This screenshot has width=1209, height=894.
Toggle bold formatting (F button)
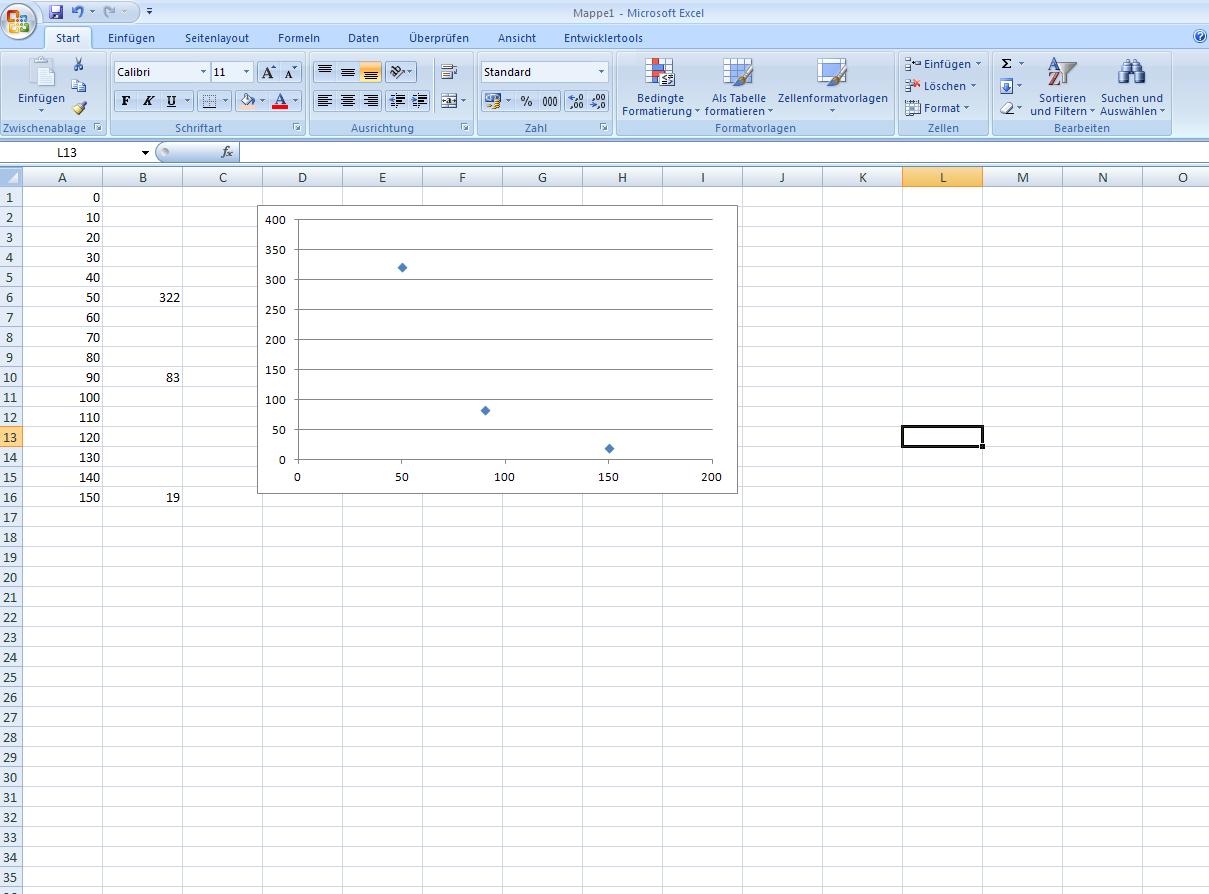[126, 101]
